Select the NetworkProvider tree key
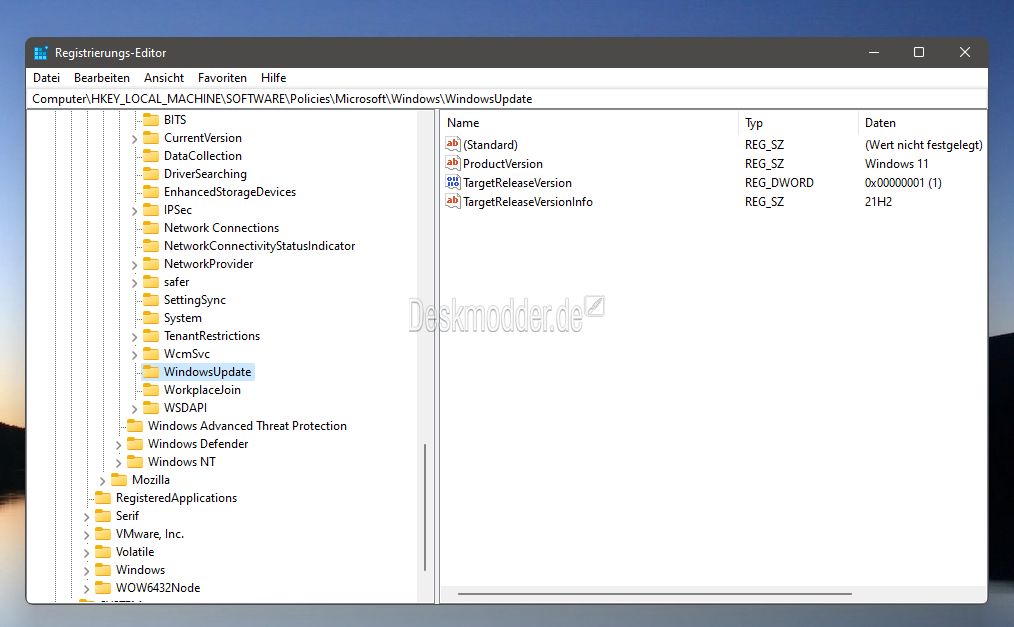1014x627 pixels. pos(208,264)
